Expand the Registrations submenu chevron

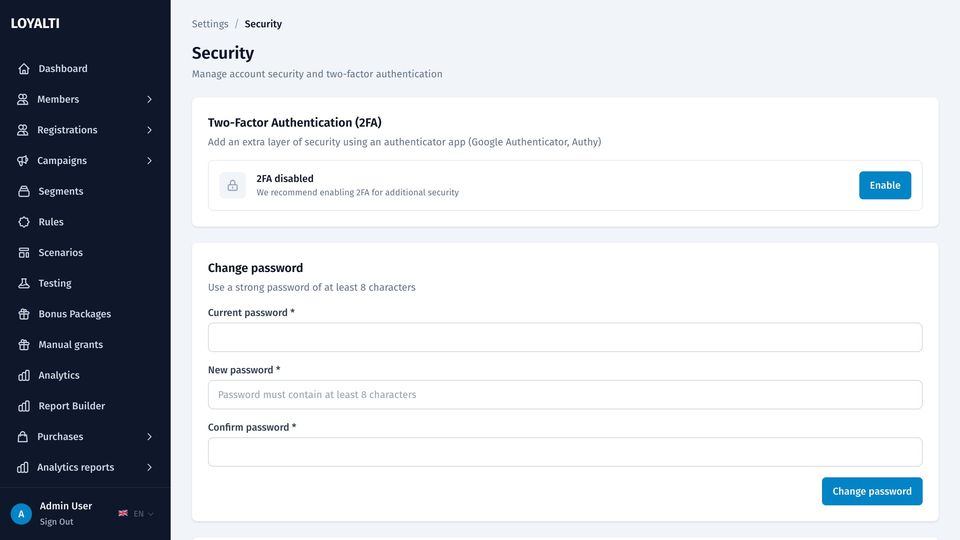[149, 130]
